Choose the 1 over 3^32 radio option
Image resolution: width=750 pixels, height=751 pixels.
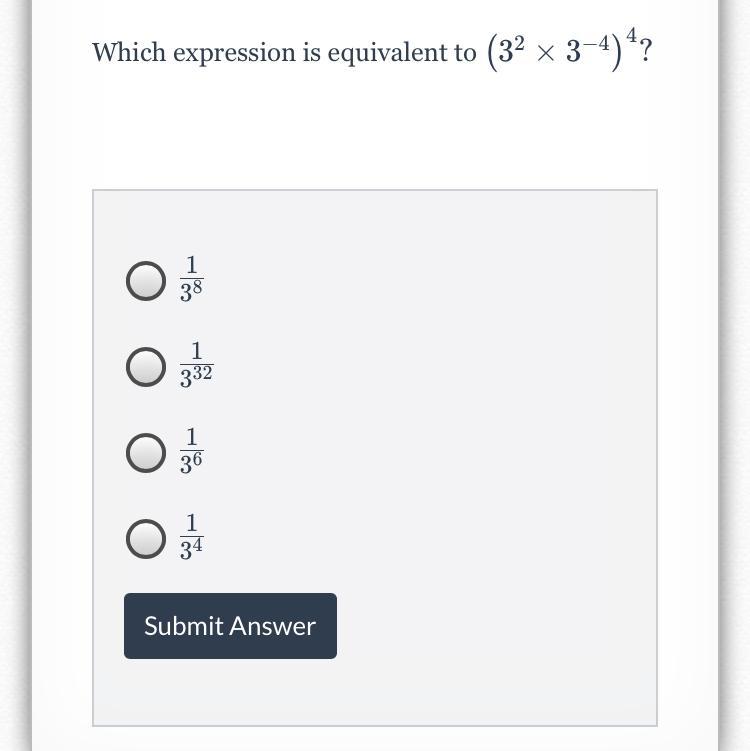[146, 367]
